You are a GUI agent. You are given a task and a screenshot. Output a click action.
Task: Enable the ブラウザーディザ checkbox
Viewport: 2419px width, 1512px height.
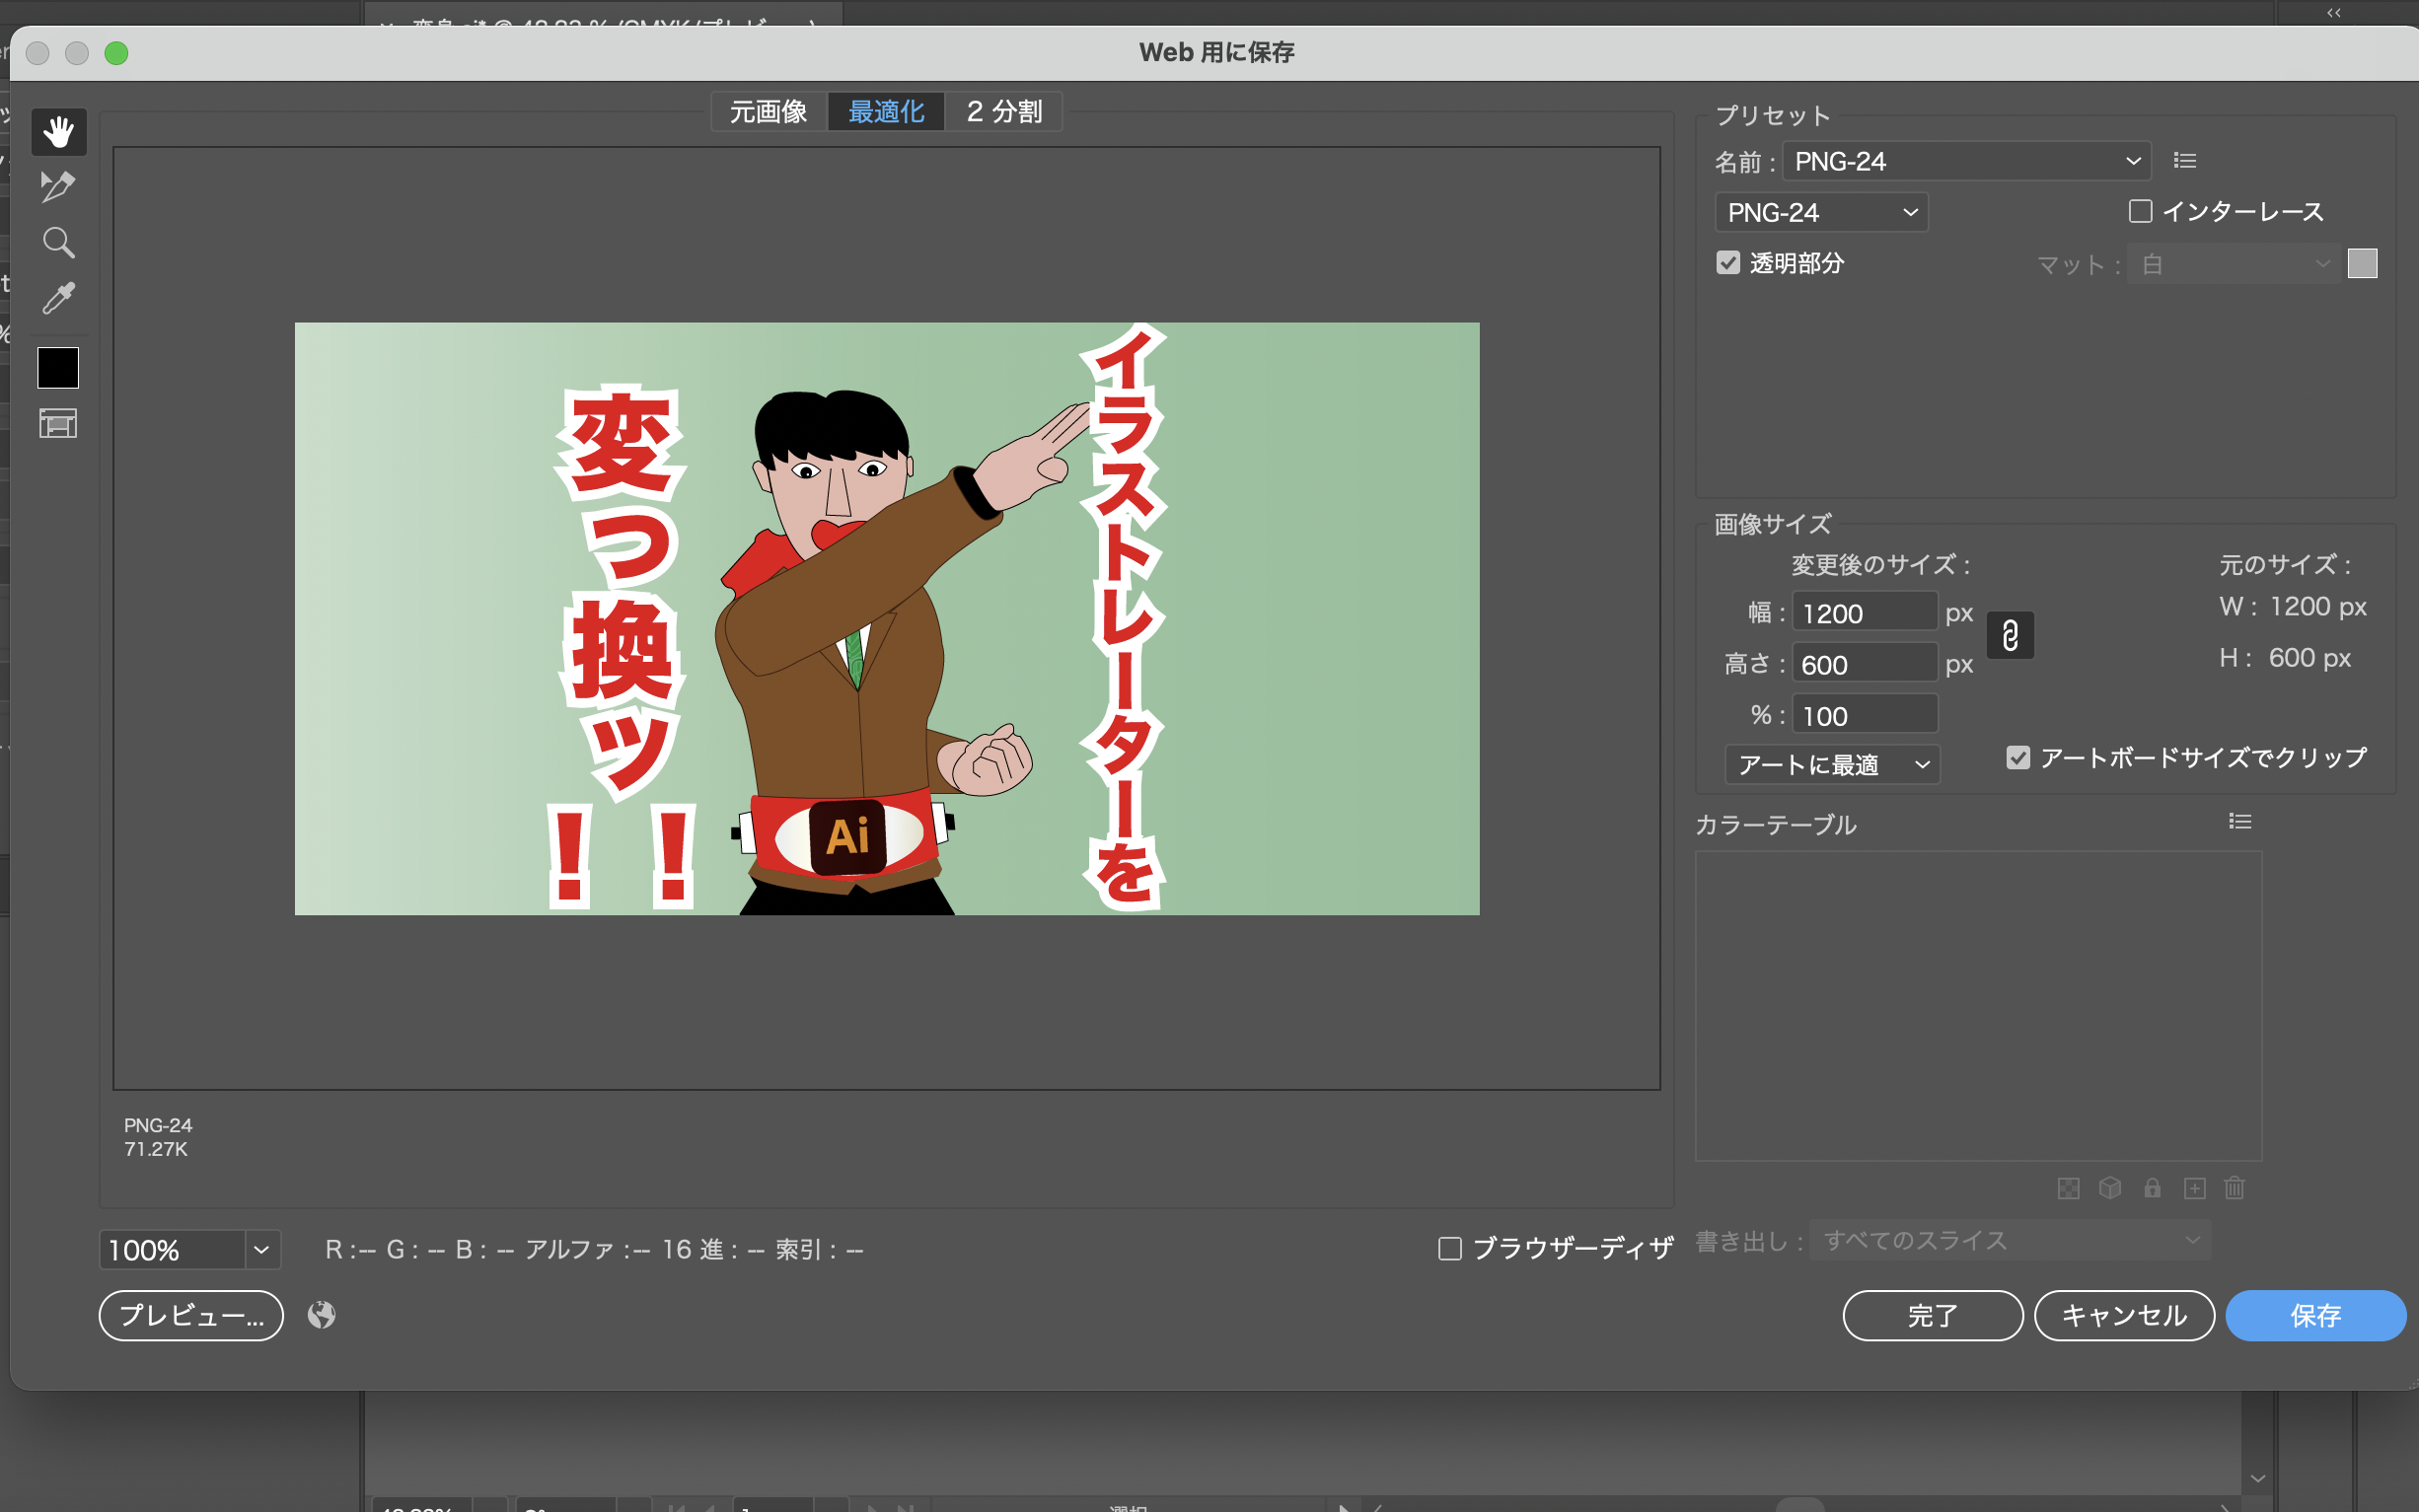click(x=1450, y=1249)
